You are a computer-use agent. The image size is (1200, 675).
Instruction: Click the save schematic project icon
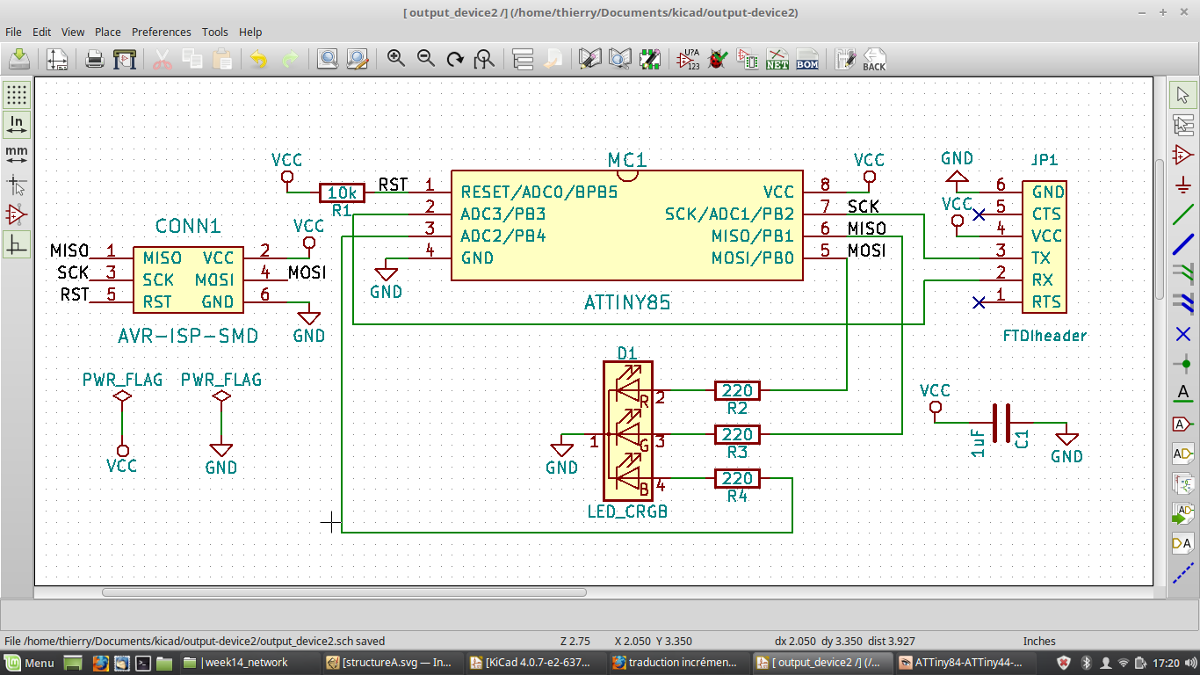pyautogui.click(x=19, y=59)
